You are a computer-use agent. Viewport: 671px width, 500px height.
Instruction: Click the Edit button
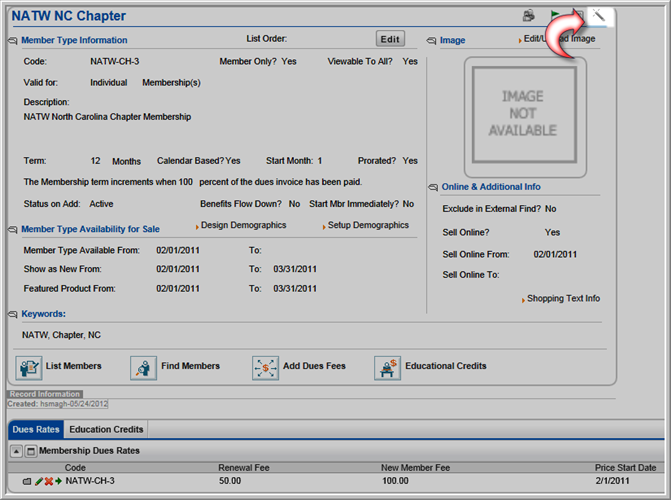click(390, 39)
